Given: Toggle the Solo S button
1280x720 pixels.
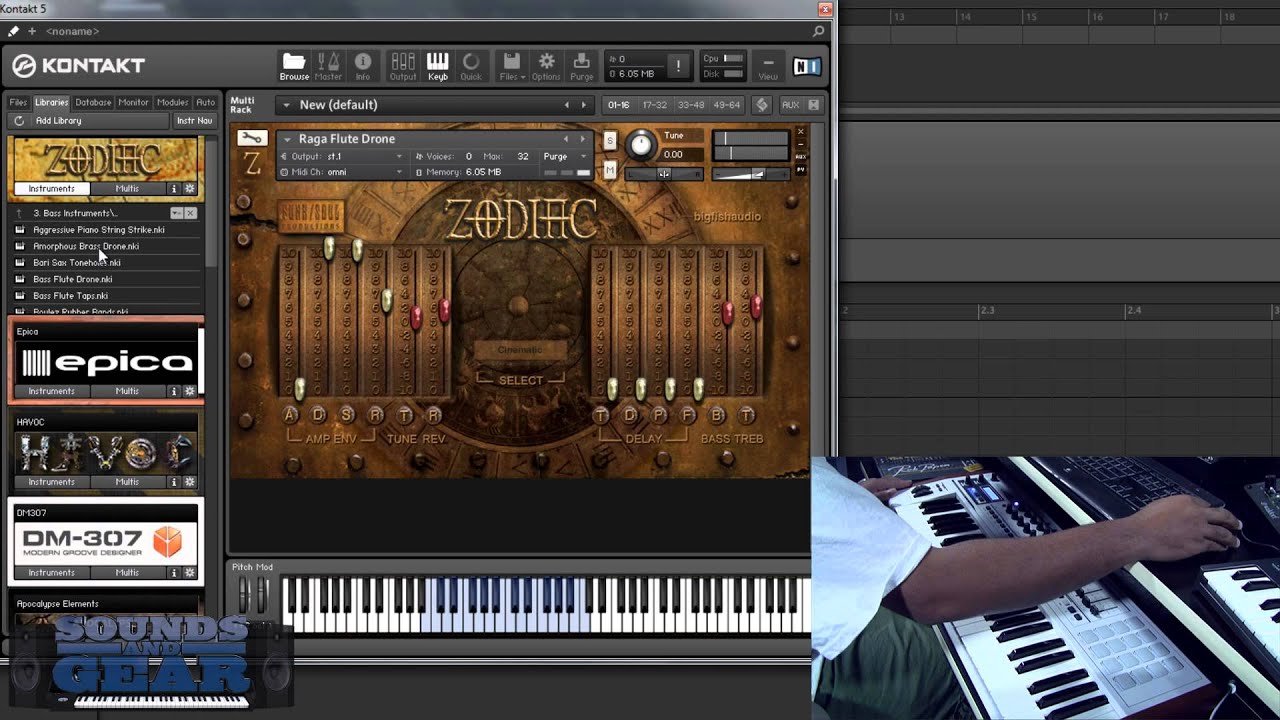Looking at the screenshot, I should point(610,141).
